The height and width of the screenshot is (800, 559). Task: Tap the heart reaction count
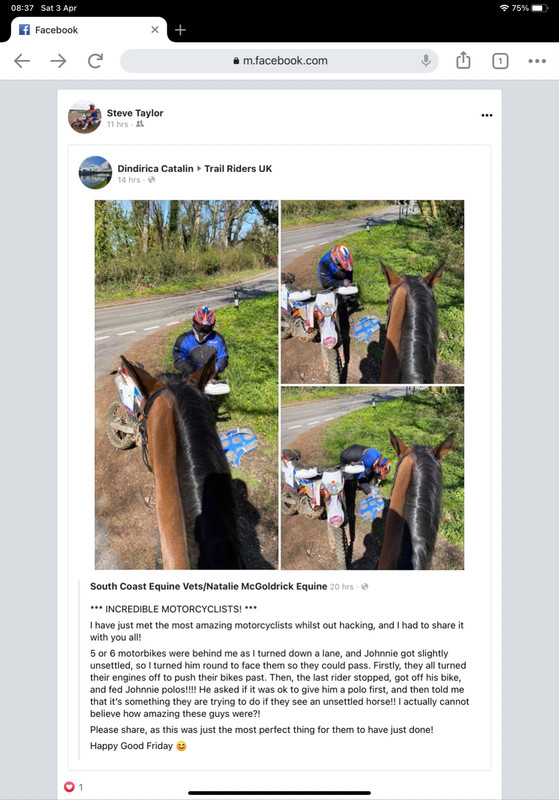tap(73, 787)
